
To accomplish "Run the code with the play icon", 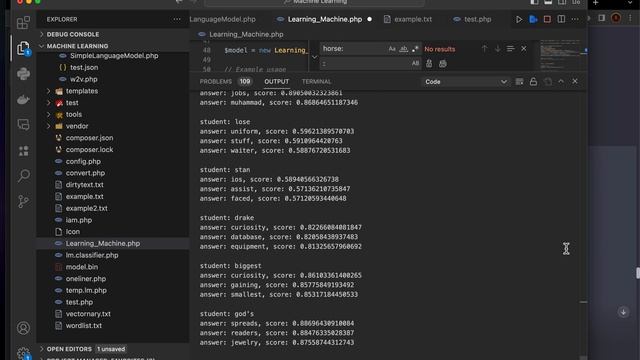I will (519, 19).
